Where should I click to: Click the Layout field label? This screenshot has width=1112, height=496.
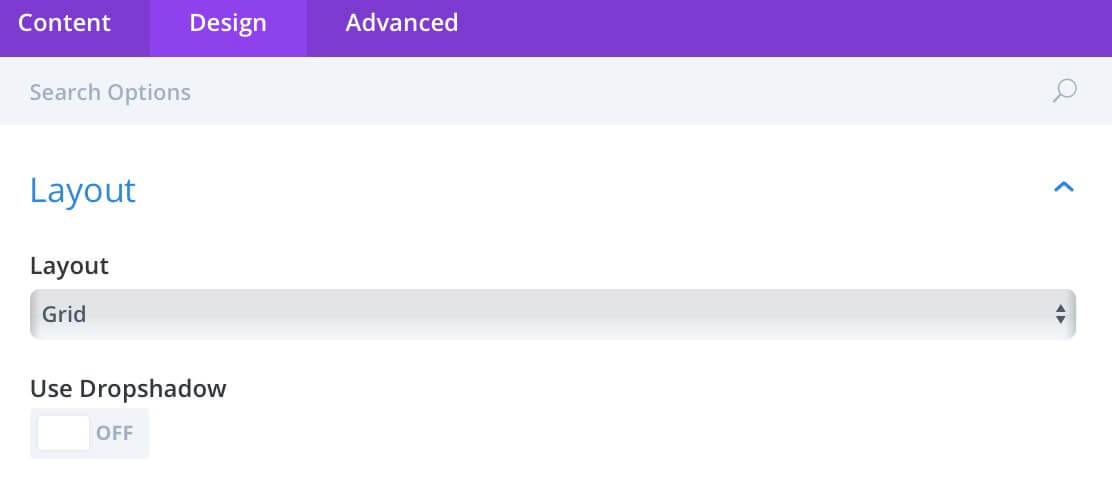[70, 266]
